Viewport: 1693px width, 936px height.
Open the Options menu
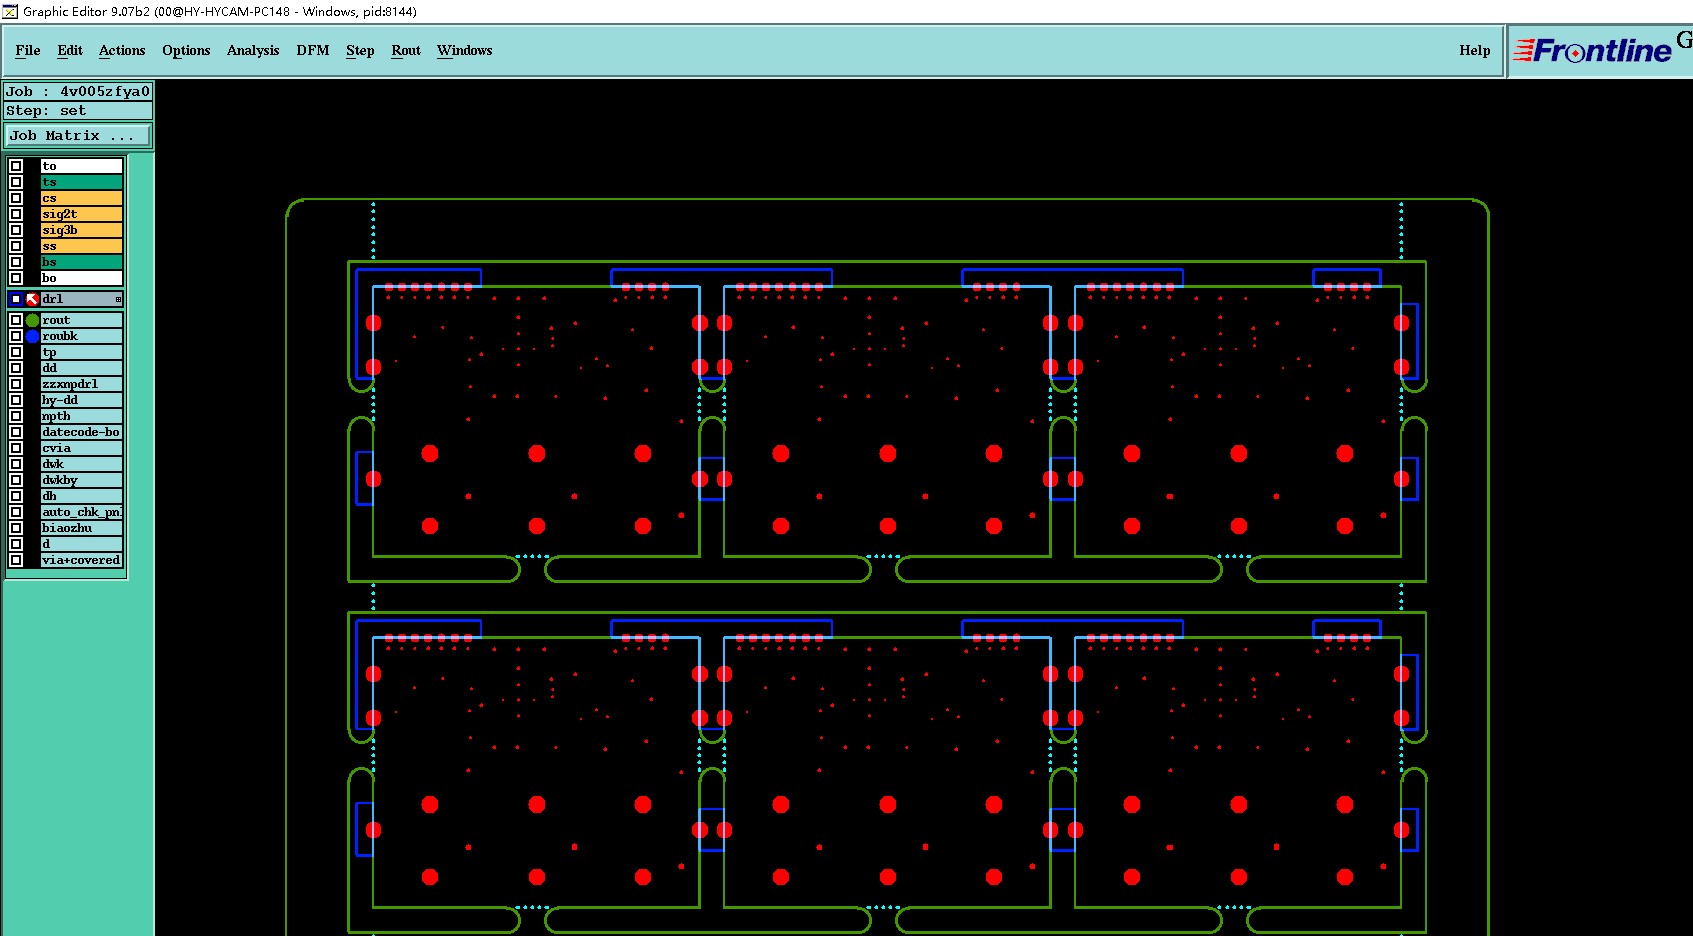coord(186,50)
